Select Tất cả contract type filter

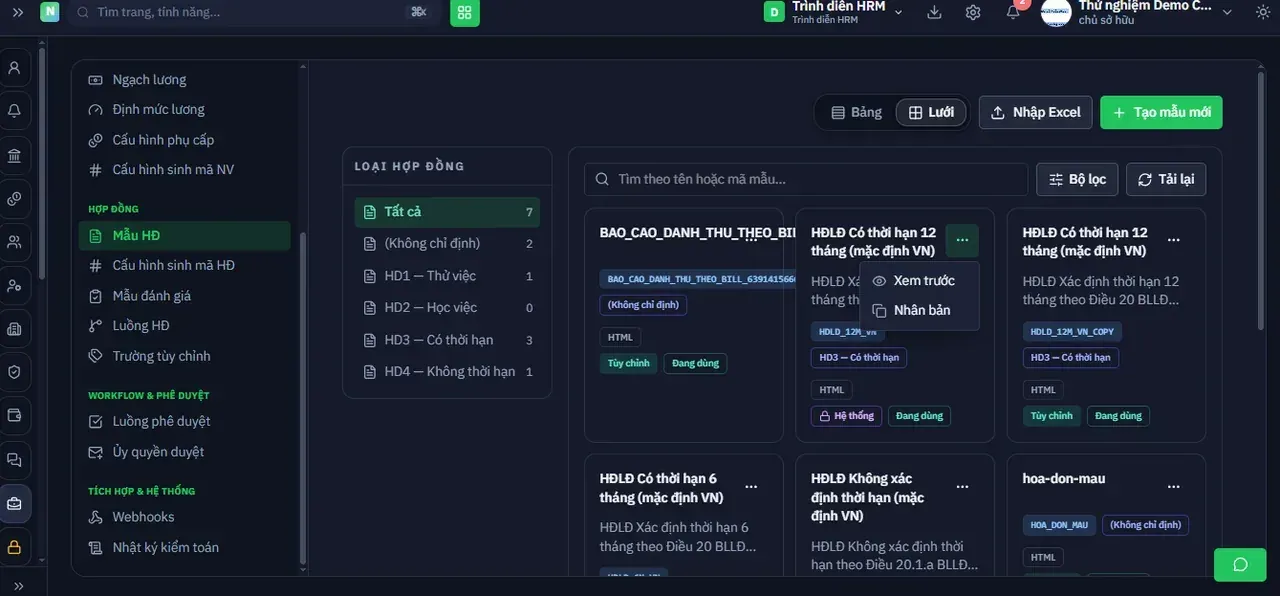pos(447,212)
